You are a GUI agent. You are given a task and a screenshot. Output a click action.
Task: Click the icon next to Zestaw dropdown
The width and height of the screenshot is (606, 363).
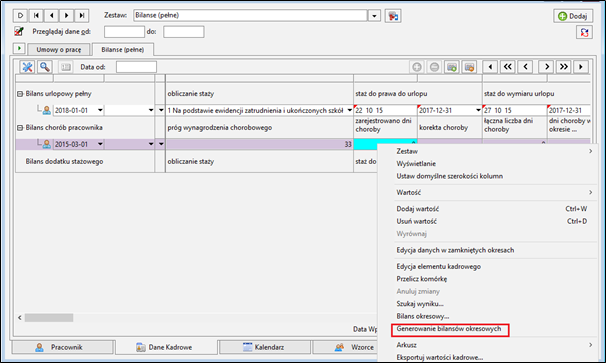(x=393, y=16)
